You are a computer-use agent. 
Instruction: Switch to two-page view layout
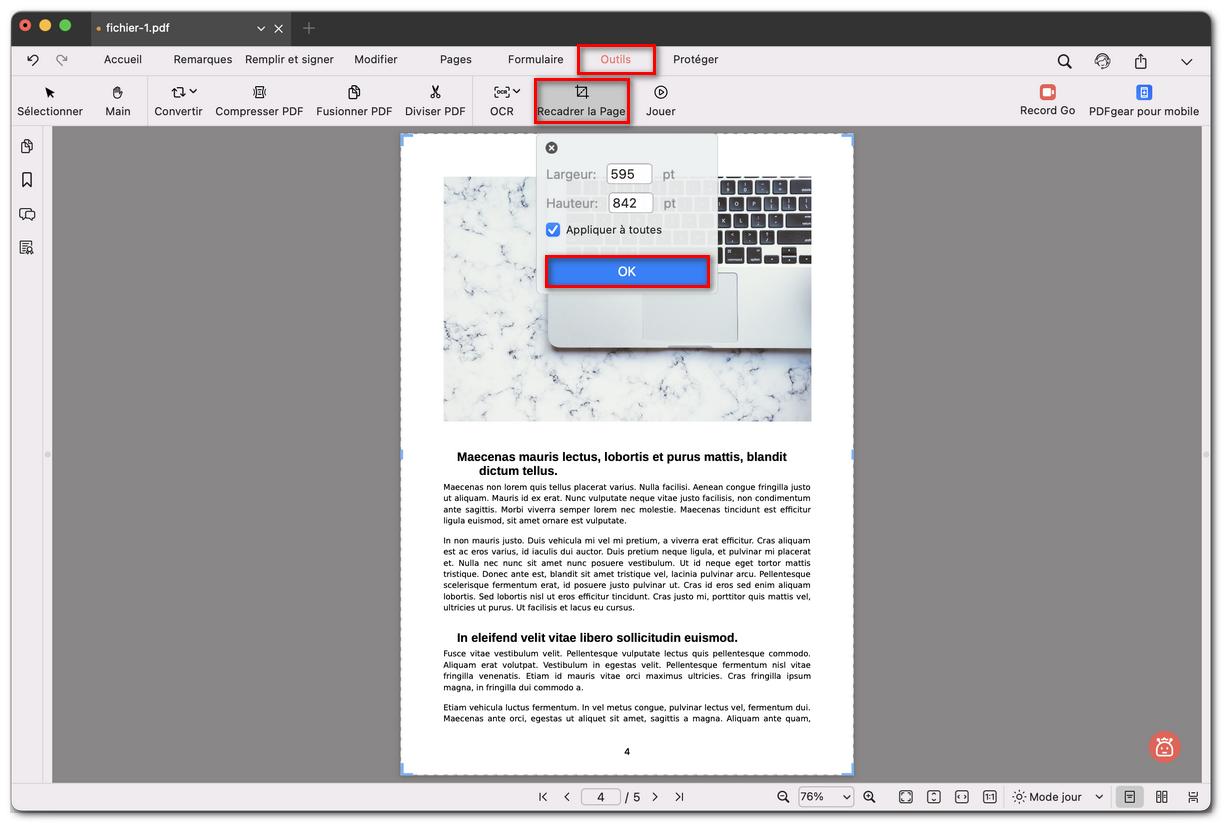[x=1160, y=796]
